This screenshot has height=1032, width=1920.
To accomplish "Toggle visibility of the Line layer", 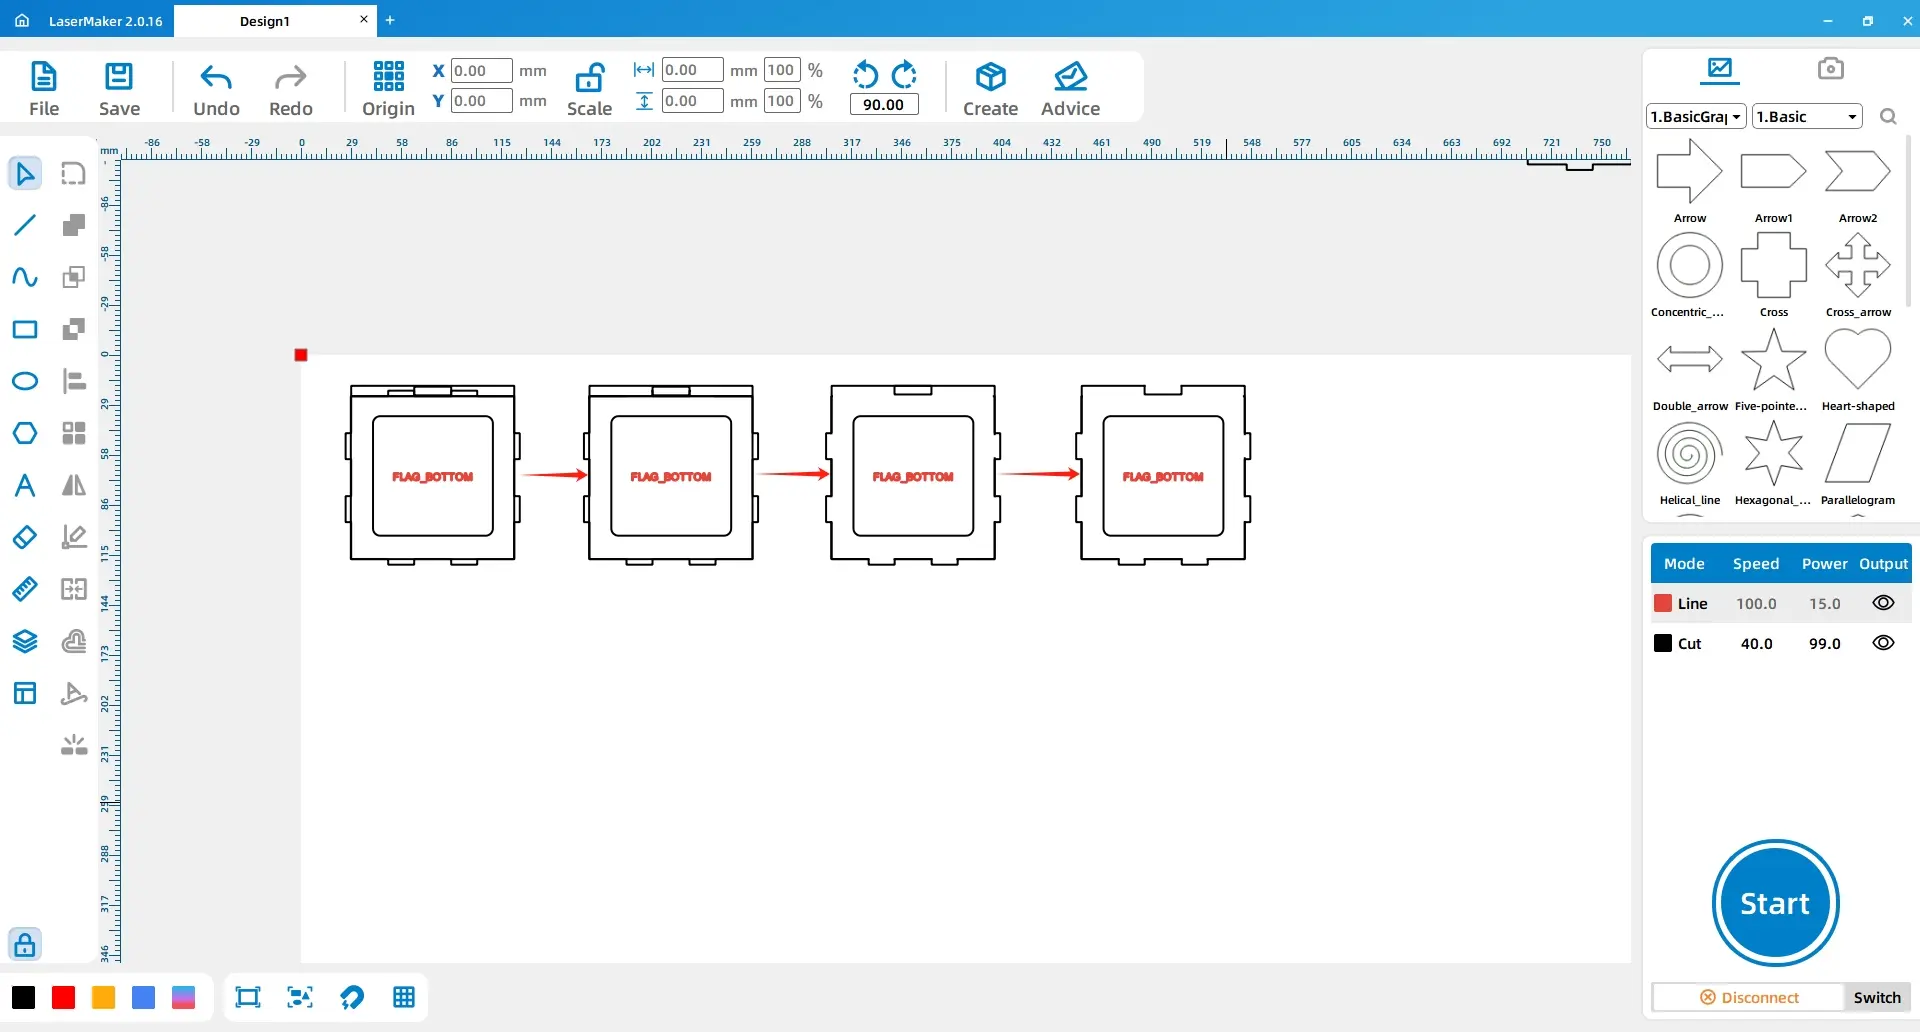I will tap(1883, 603).
